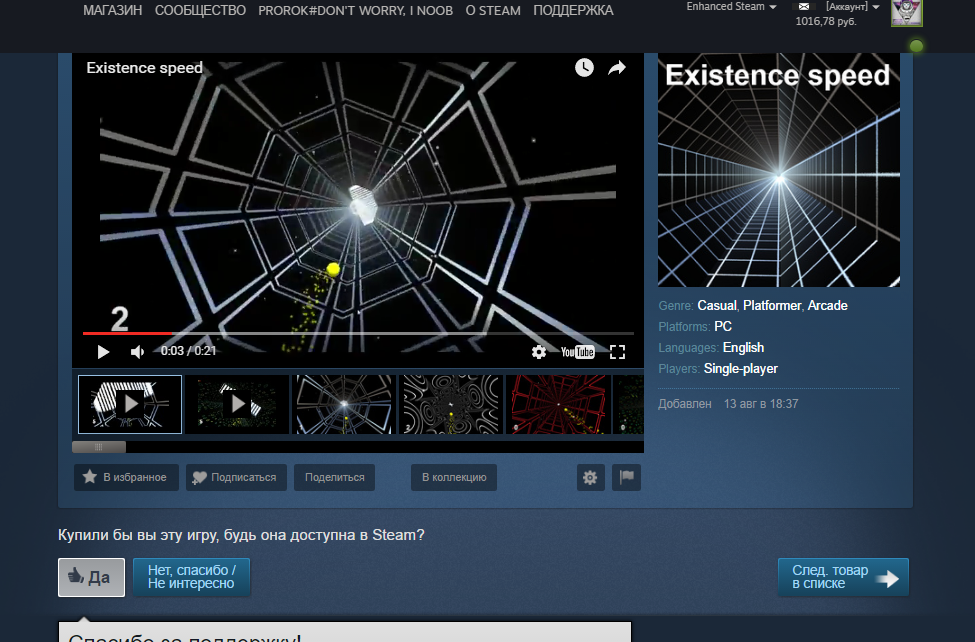This screenshot has height=642, width=975.
Task: Open the PROROK#DON'T WORRY, I NOOB profile menu
Action: coord(356,11)
